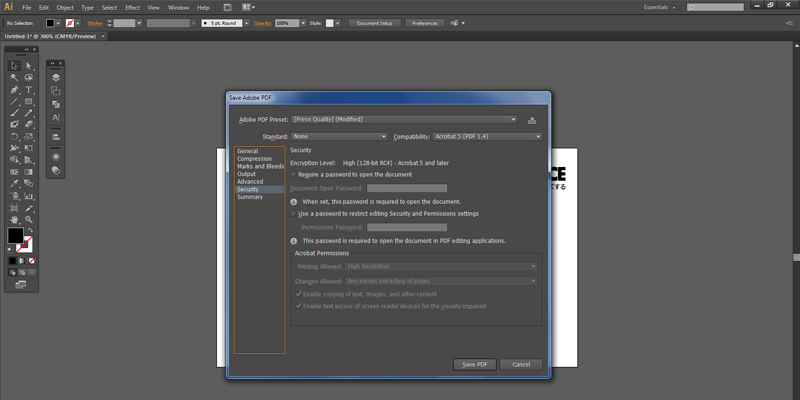The width and height of the screenshot is (800, 400).
Task: Open the 5 pt. Round brush dropdown
Action: (x=246, y=23)
